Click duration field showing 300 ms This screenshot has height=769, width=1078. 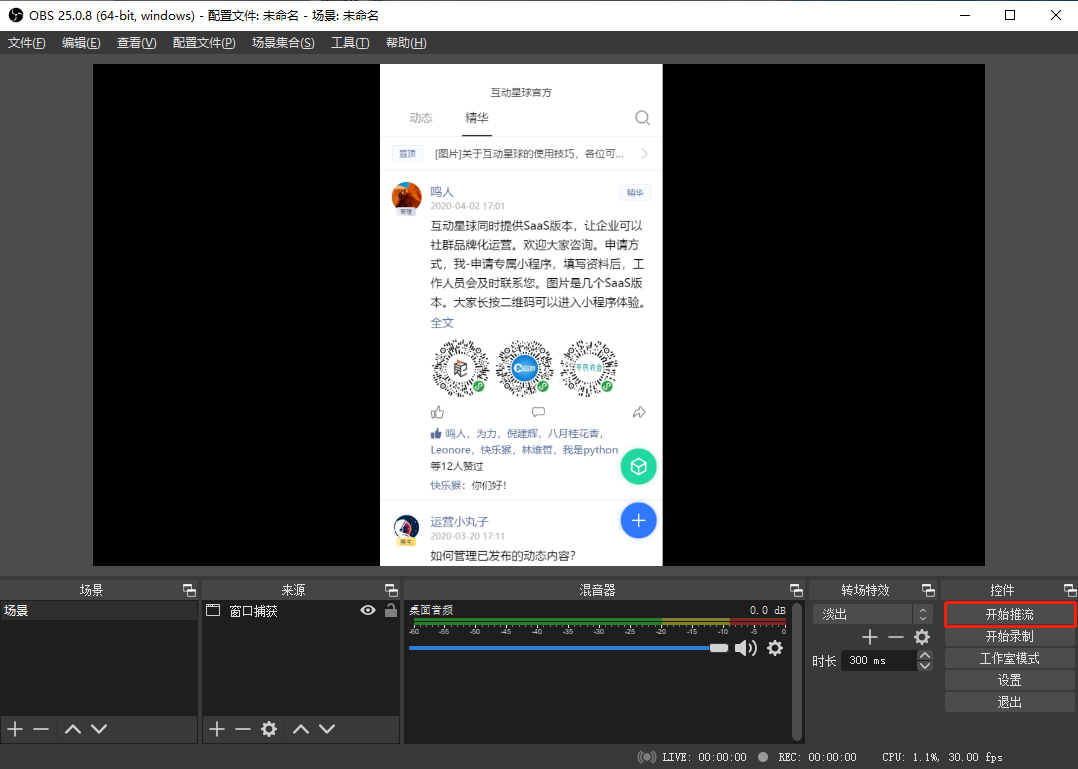point(879,660)
